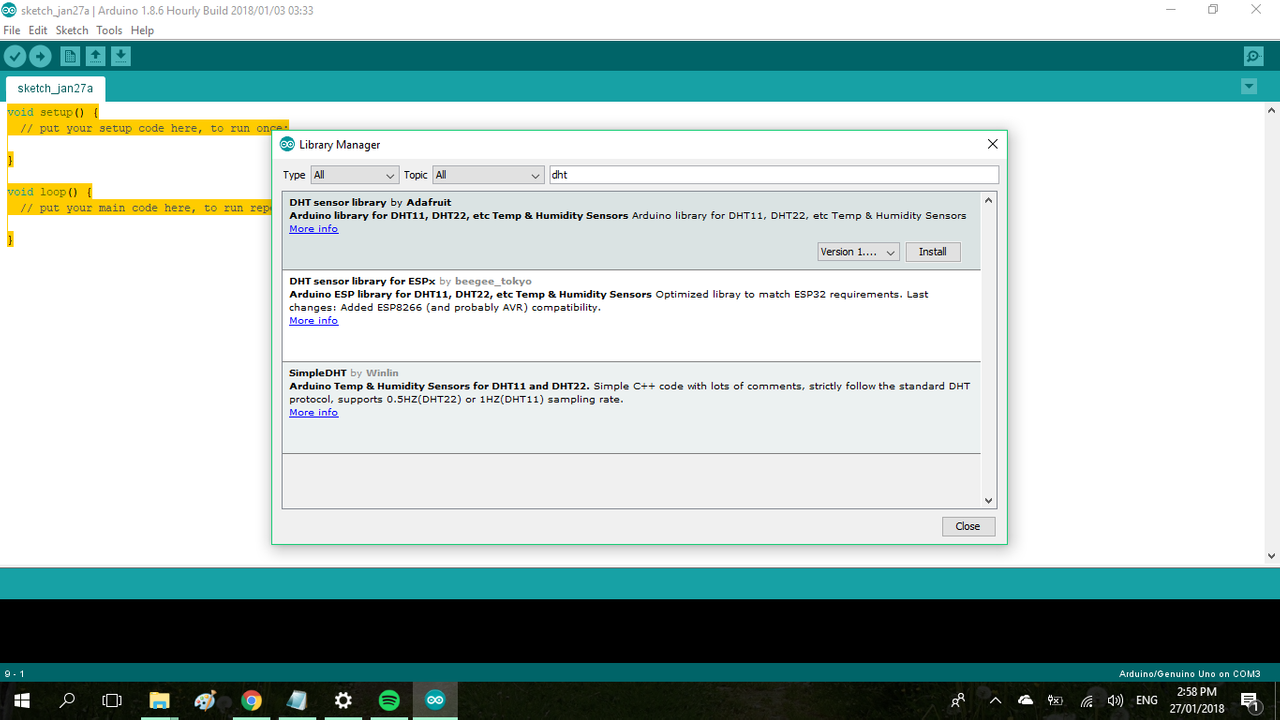Open the Sketch menu
1280x720 pixels.
click(72, 31)
